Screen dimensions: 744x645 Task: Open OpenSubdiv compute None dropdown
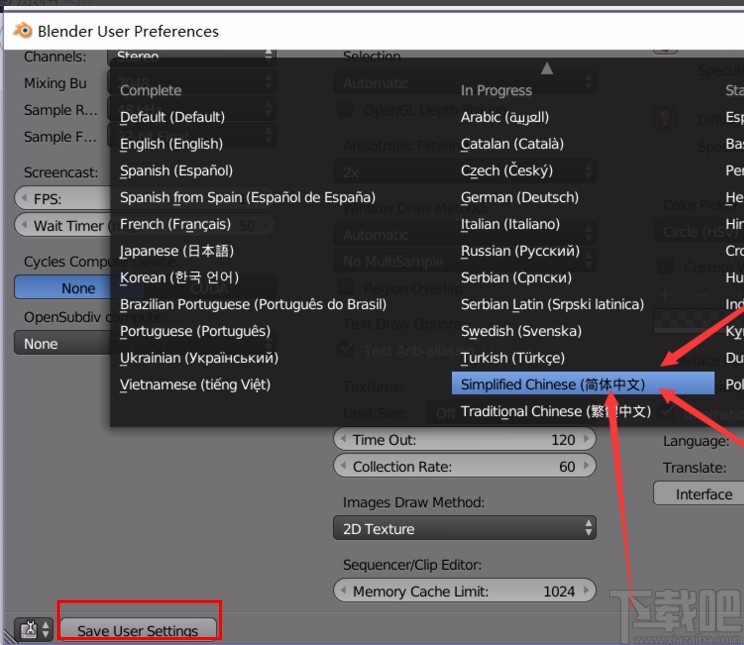tap(63, 343)
